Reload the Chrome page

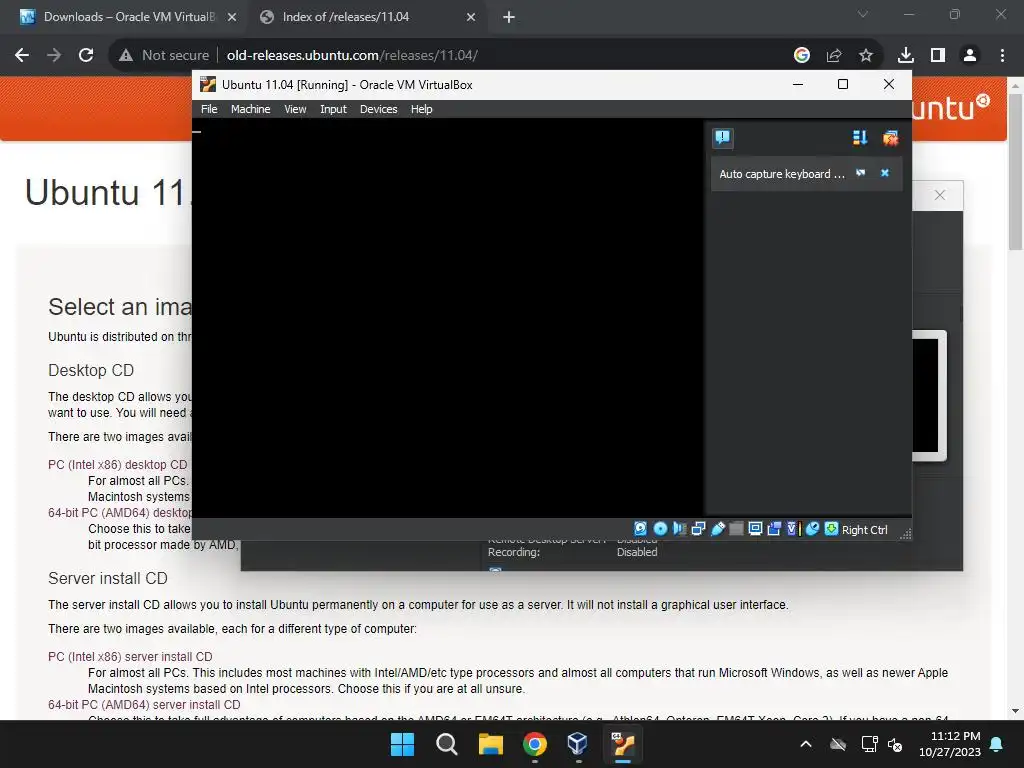click(x=86, y=55)
